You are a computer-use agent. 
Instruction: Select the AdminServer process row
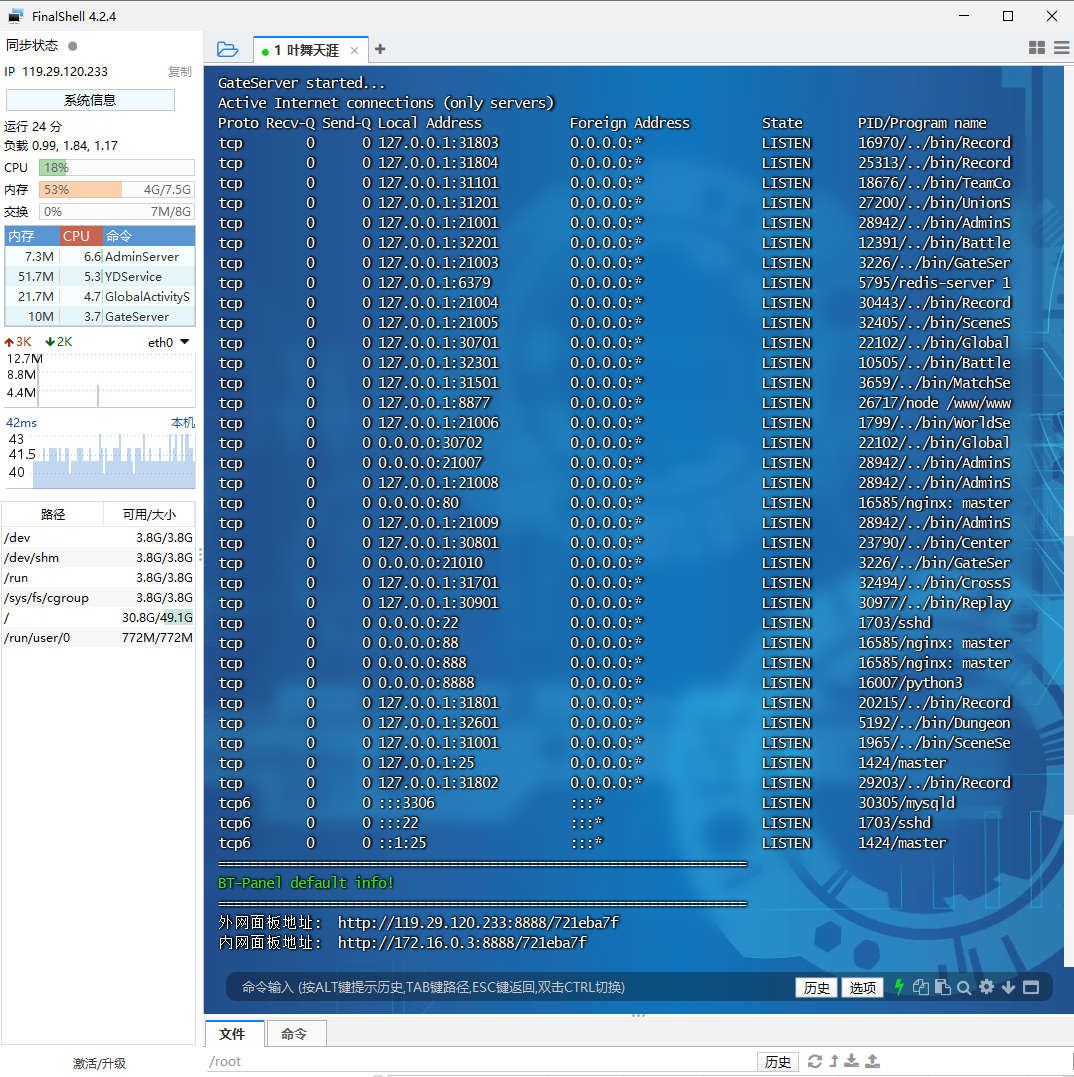[100, 256]
